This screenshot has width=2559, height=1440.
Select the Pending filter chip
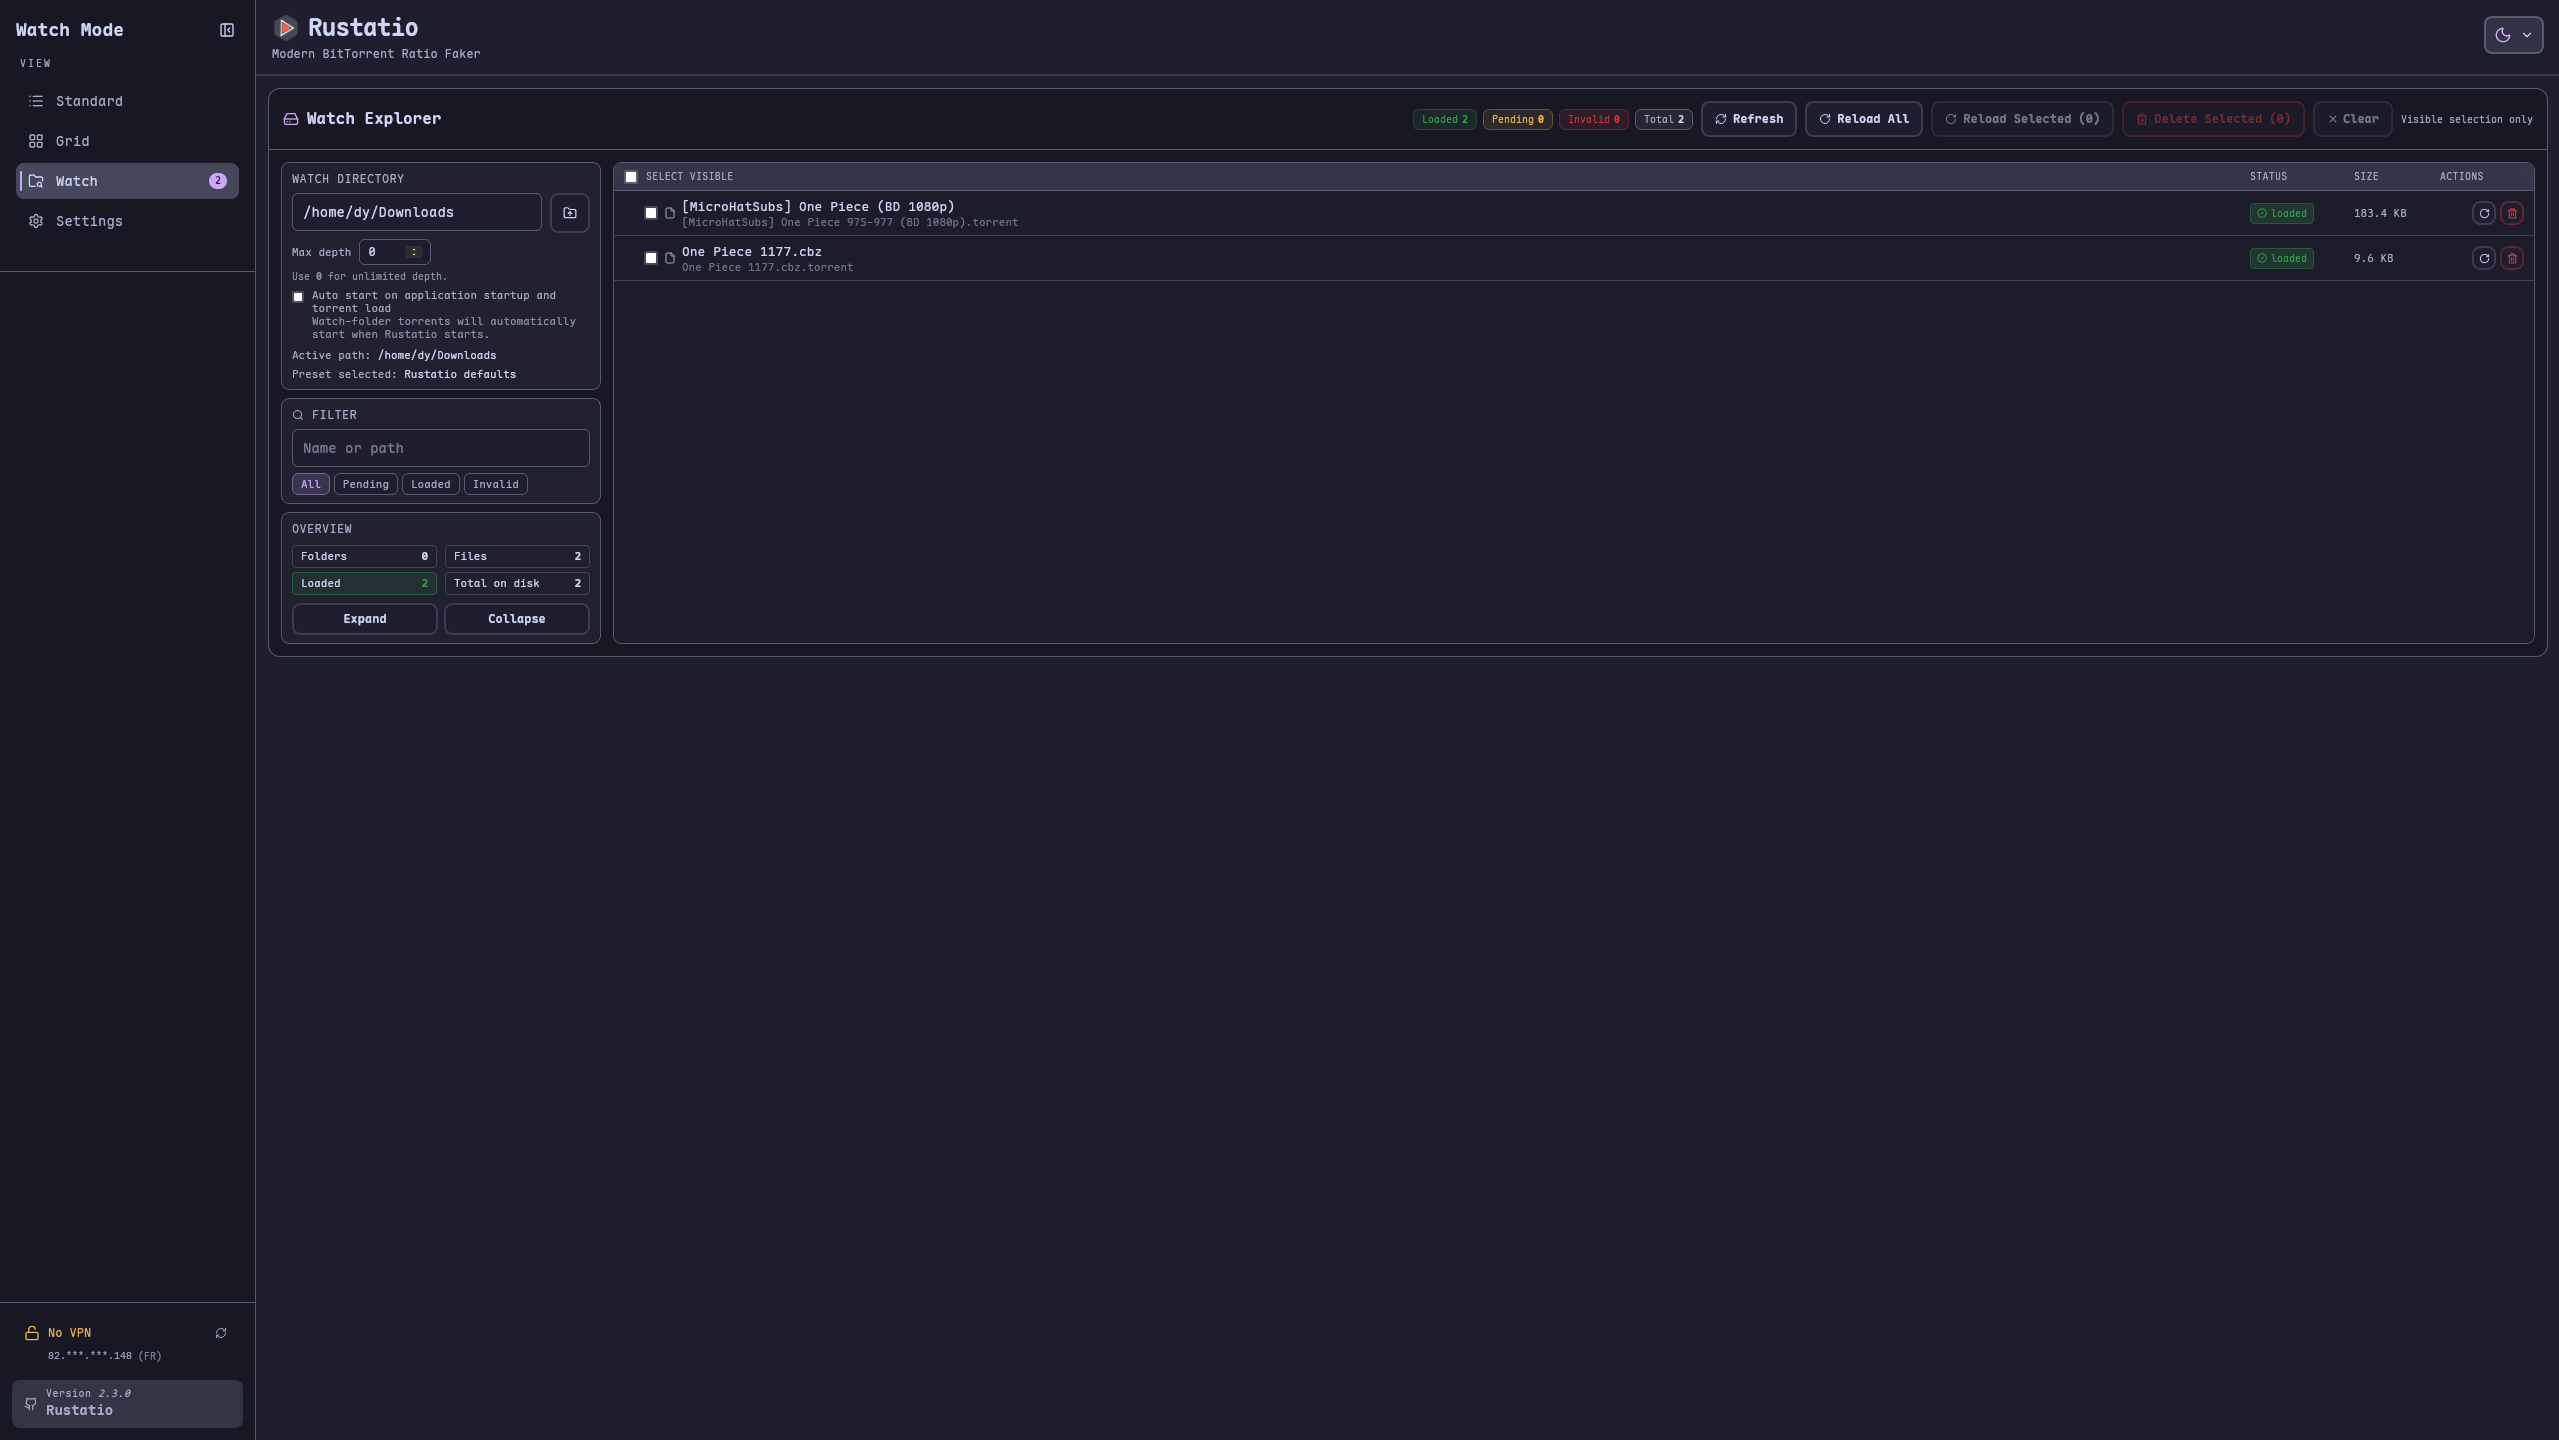click(365, 483)
